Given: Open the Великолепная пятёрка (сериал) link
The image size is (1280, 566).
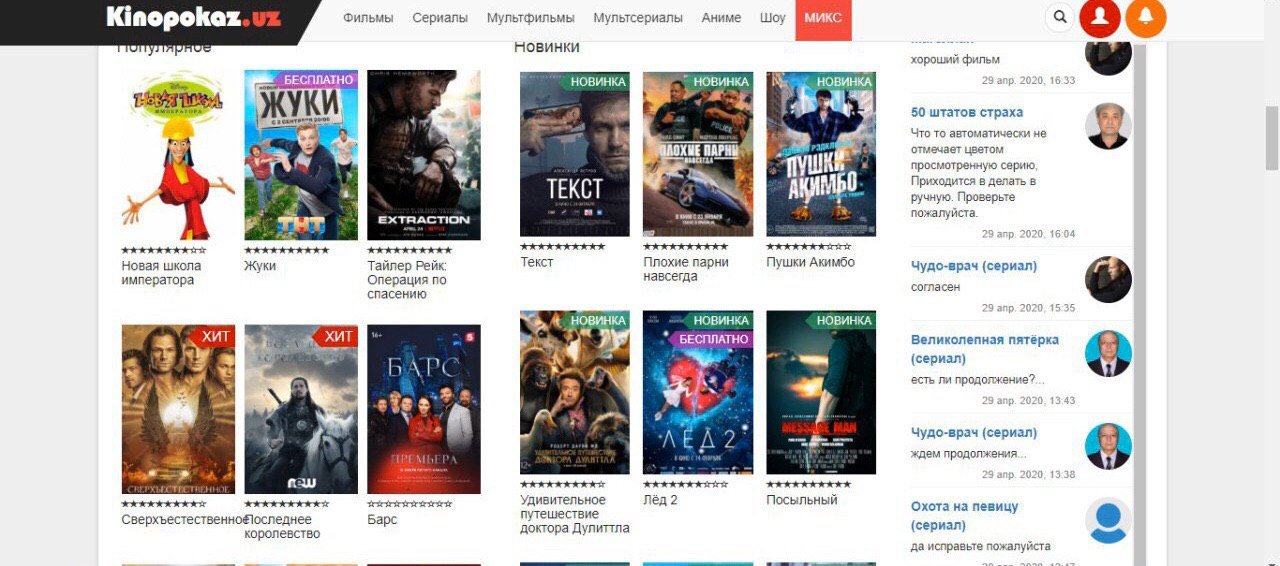Looking at the screenshot, I should tap(984, 349).
